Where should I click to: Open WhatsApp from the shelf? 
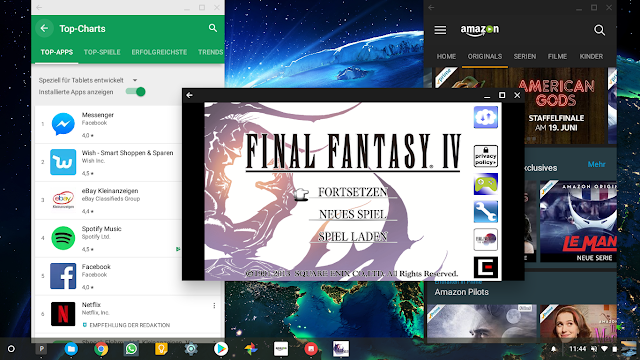point(131,349)
